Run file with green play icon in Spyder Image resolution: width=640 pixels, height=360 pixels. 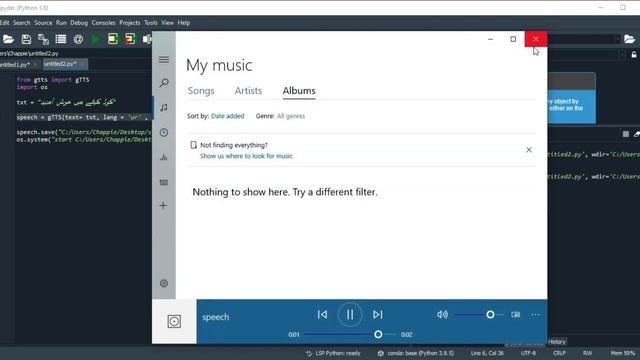coord(96,39)
